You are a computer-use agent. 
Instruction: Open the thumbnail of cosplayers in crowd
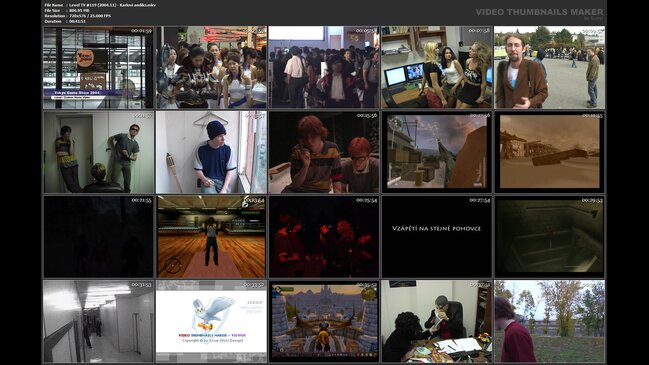point(211,67)
